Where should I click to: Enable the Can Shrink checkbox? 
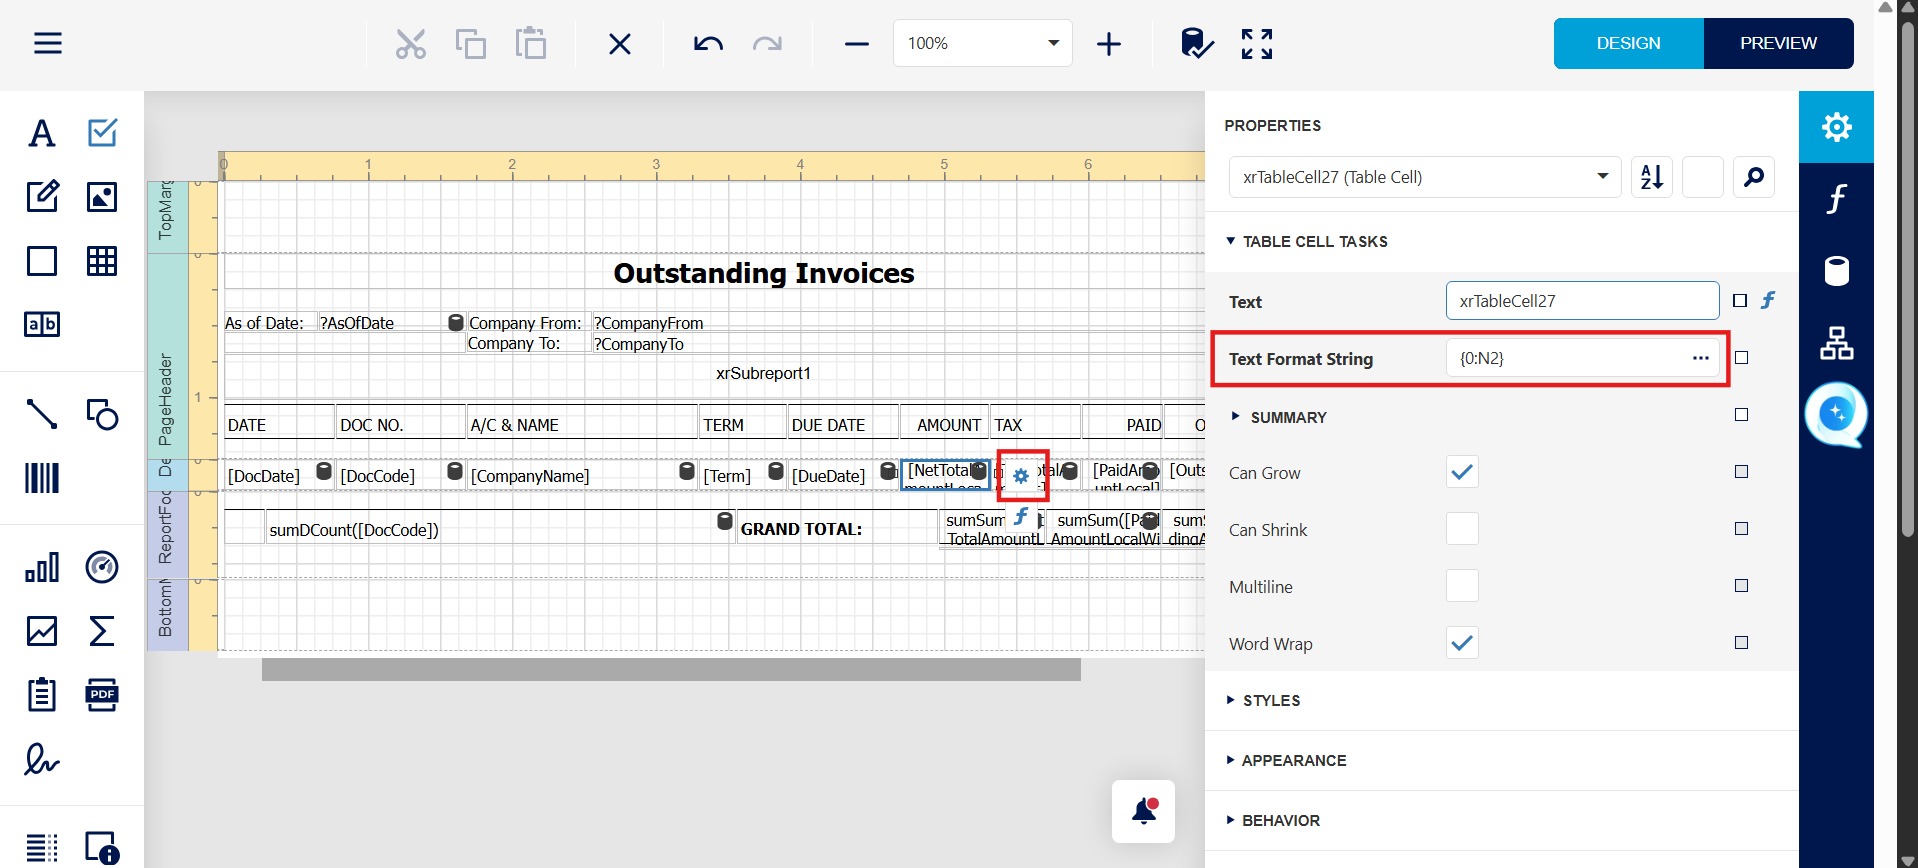1462,529
